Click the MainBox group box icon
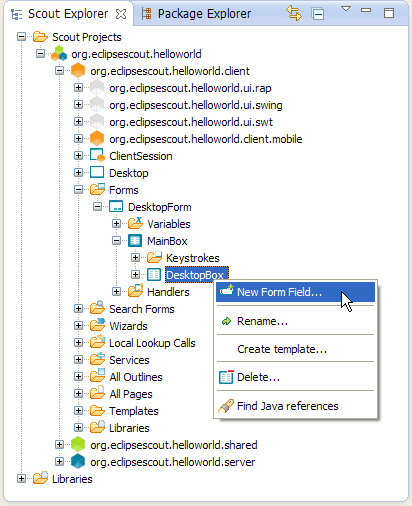 click(135, 241)
